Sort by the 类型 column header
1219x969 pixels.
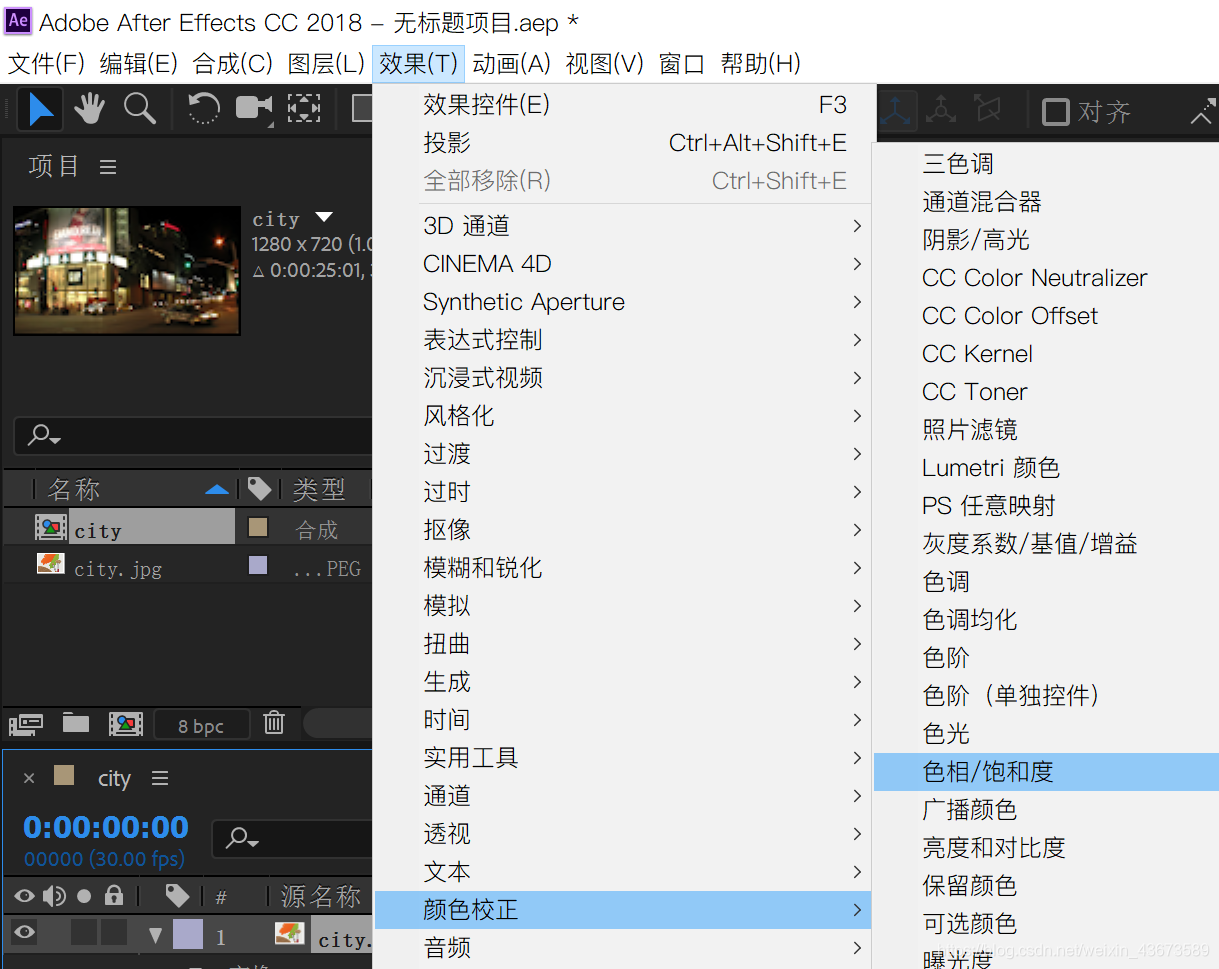tap(320, 489)
